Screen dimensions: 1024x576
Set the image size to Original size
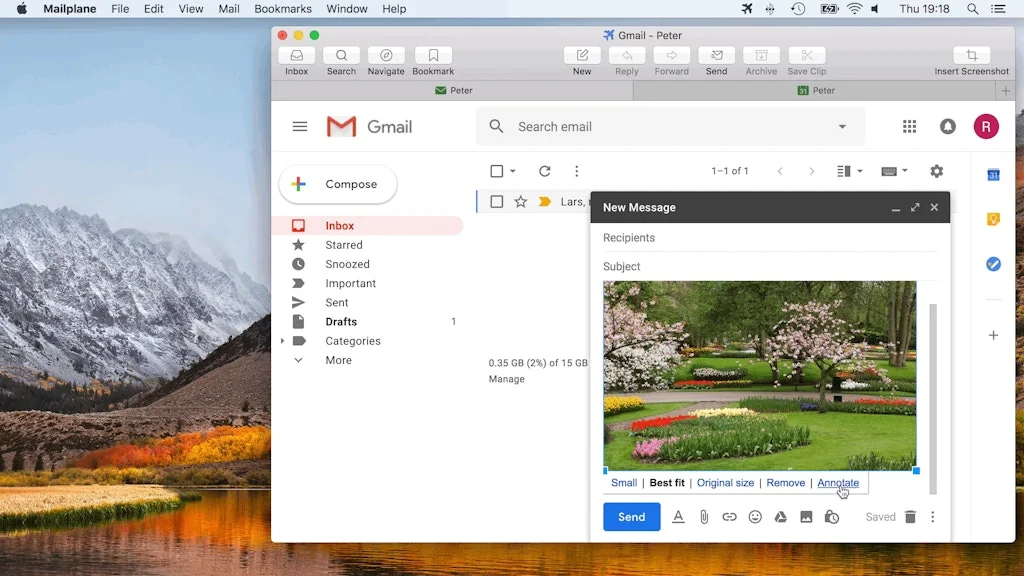point(726,482)
